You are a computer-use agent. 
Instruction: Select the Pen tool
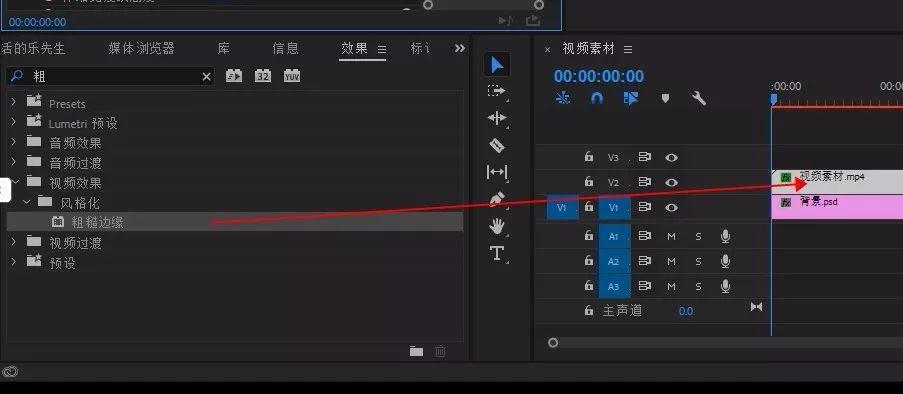(x=497, y=199)
